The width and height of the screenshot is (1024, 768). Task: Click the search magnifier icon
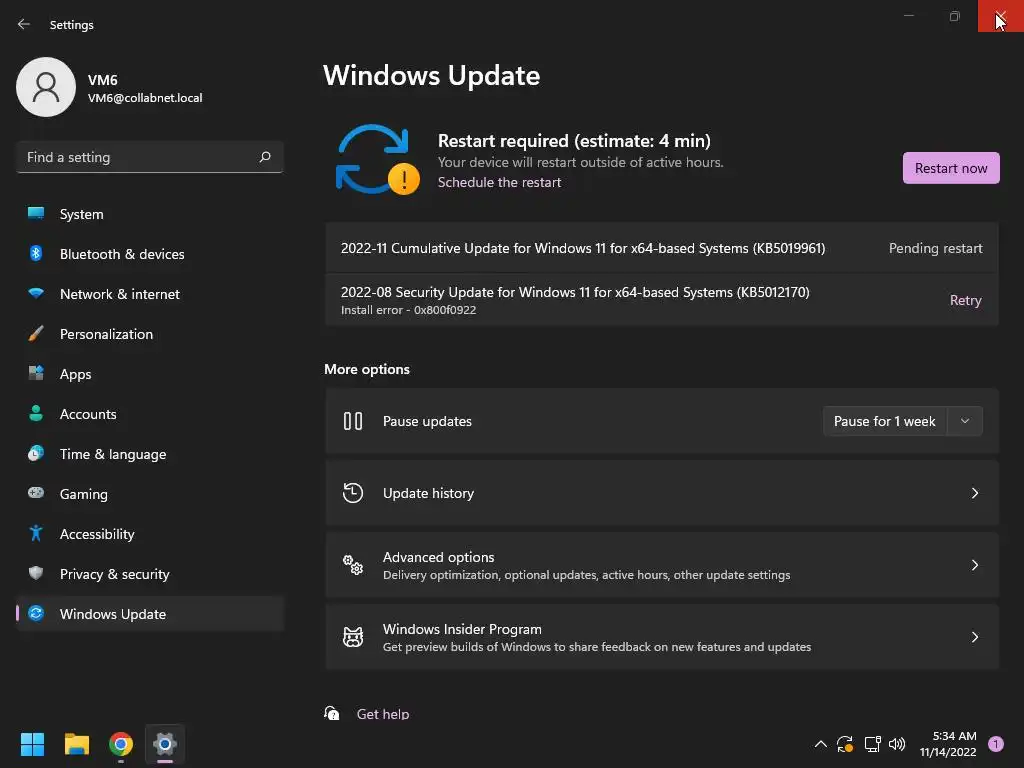(x=265, y=157)
